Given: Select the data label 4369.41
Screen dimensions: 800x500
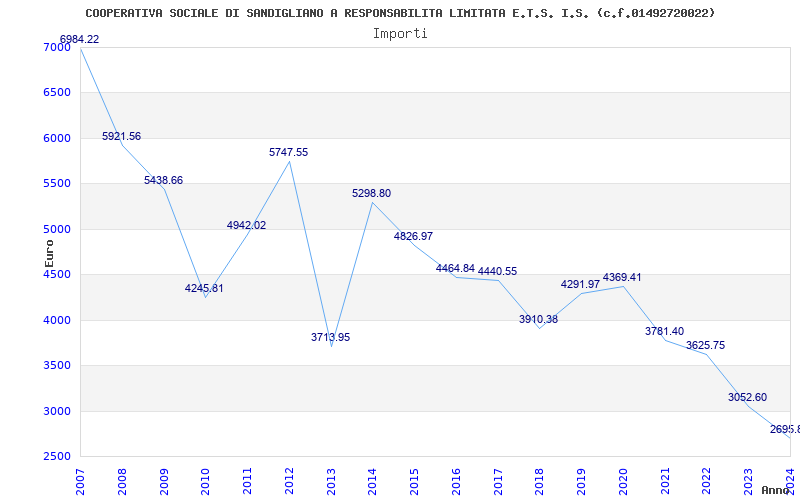Looking at the screenshot, I should 622,278.
